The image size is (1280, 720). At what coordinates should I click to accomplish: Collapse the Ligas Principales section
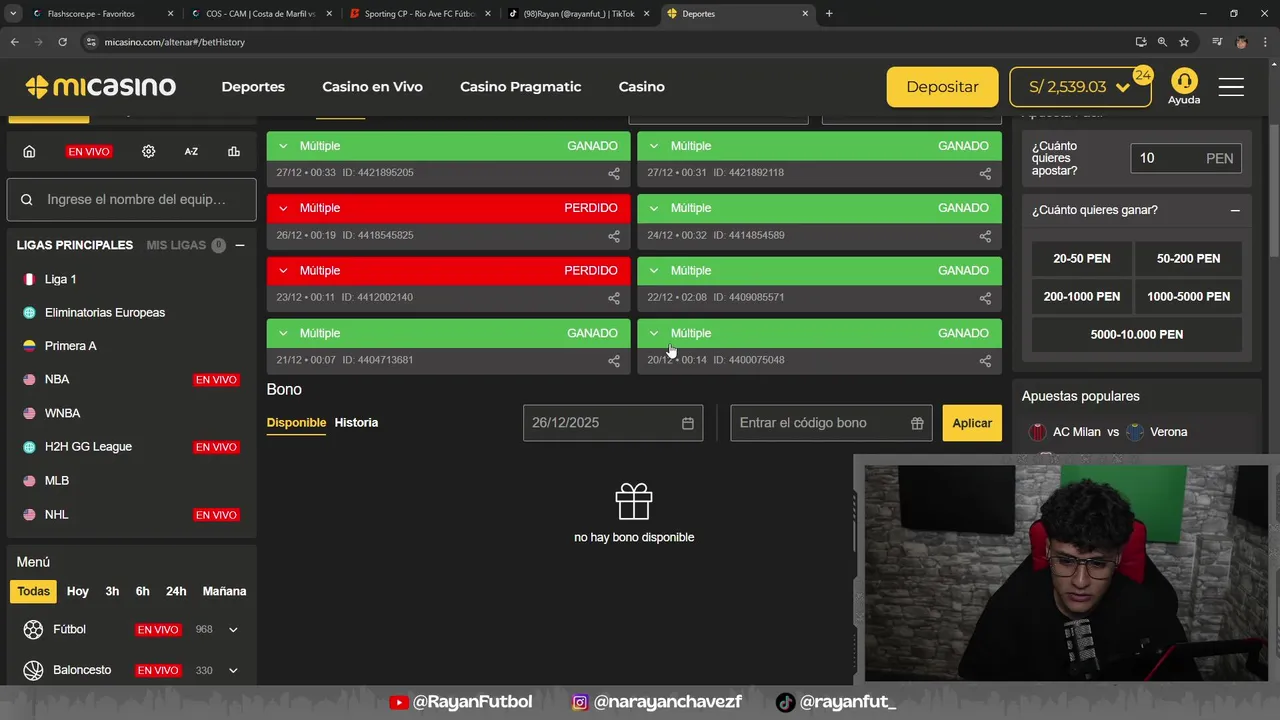240,245
